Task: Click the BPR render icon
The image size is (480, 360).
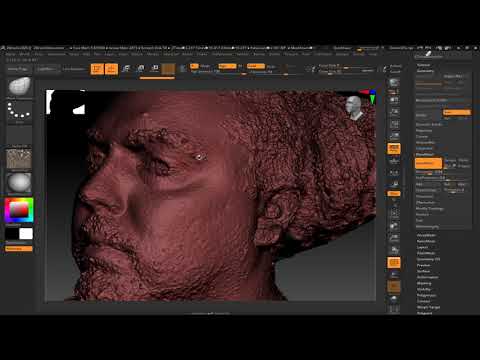Action: 394,83
